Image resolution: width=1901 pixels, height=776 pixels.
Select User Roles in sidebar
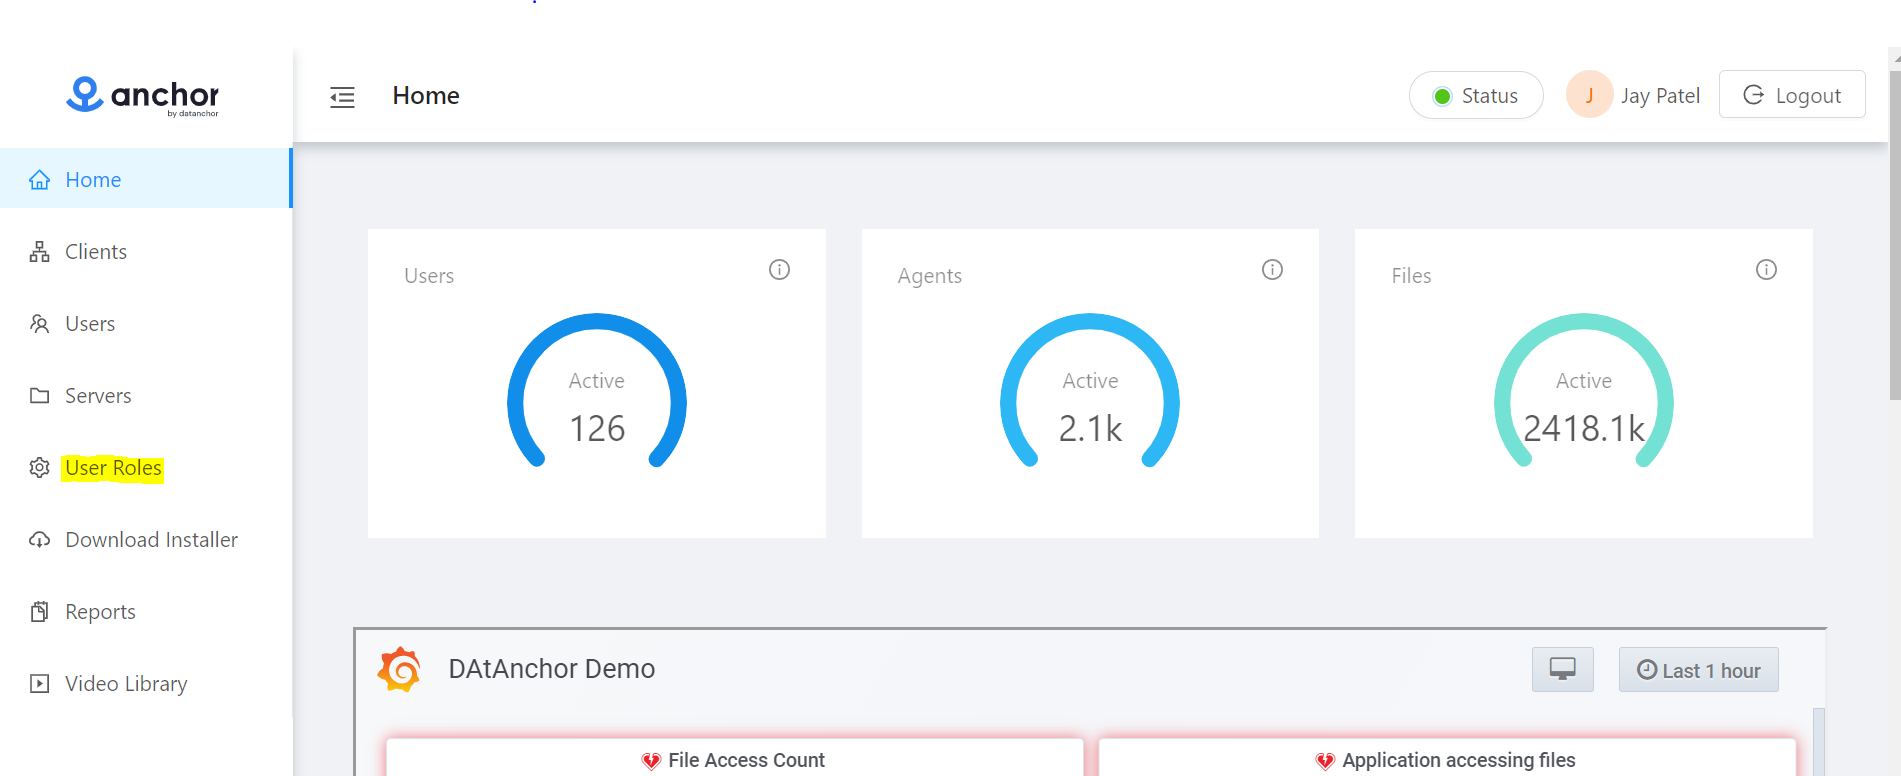click(x=146, y=468)
